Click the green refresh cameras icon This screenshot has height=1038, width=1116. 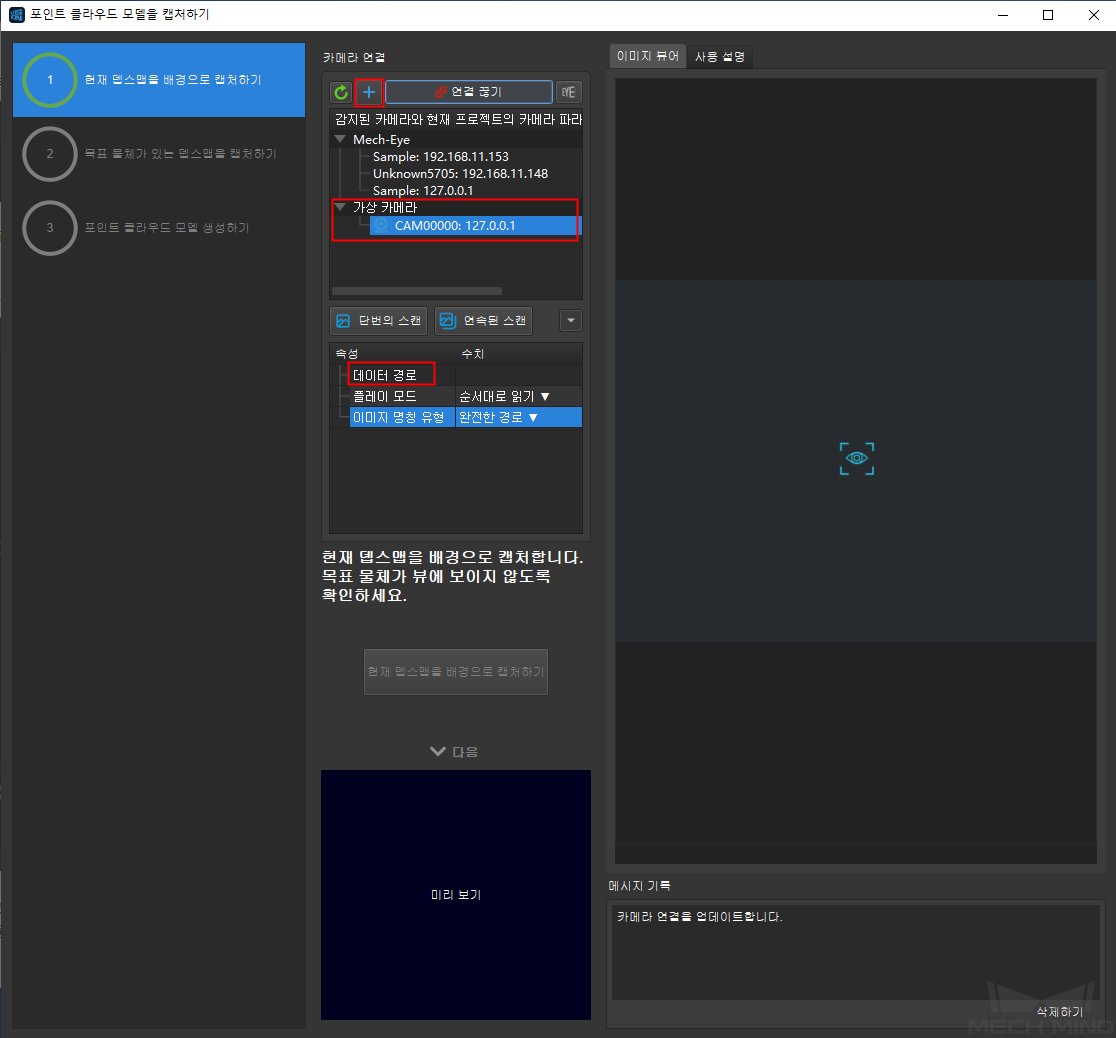(x=342, y=93)
